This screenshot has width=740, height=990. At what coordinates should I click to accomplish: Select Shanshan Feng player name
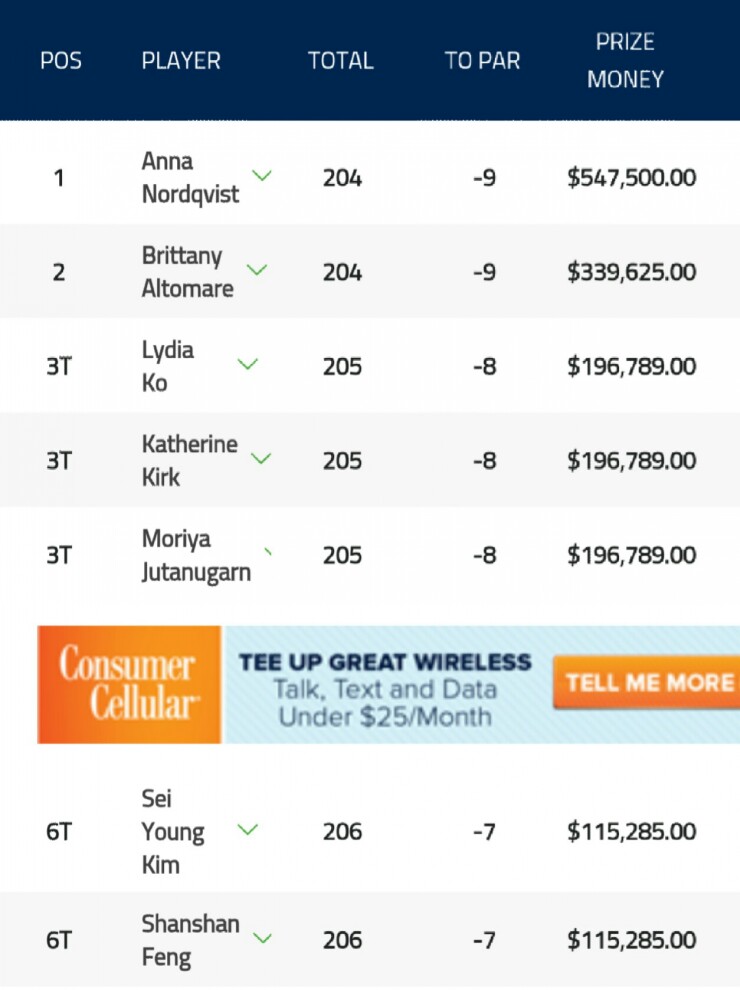tap(190, 940)
